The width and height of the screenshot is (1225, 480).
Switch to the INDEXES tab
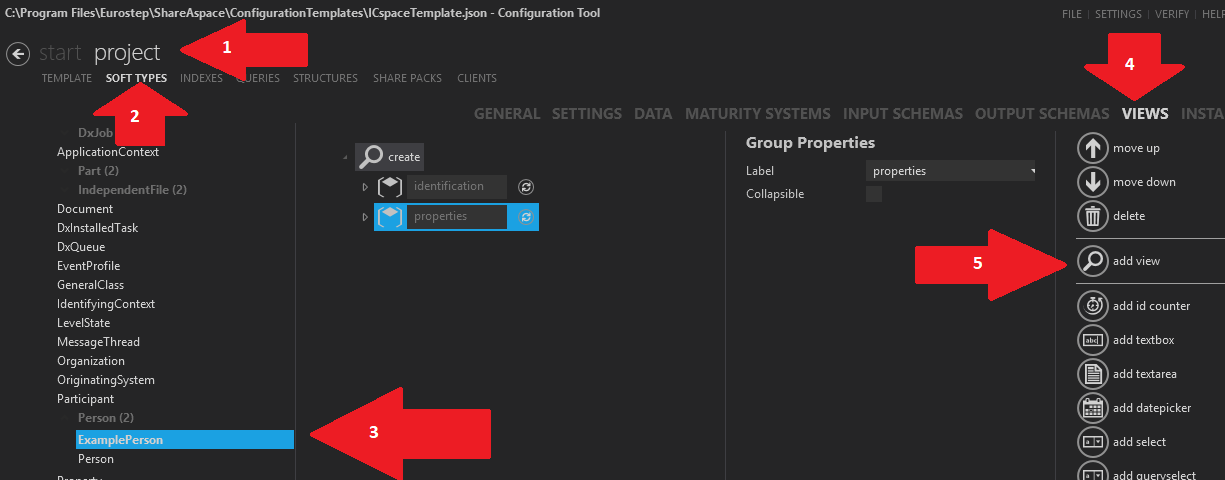point(201,78)
